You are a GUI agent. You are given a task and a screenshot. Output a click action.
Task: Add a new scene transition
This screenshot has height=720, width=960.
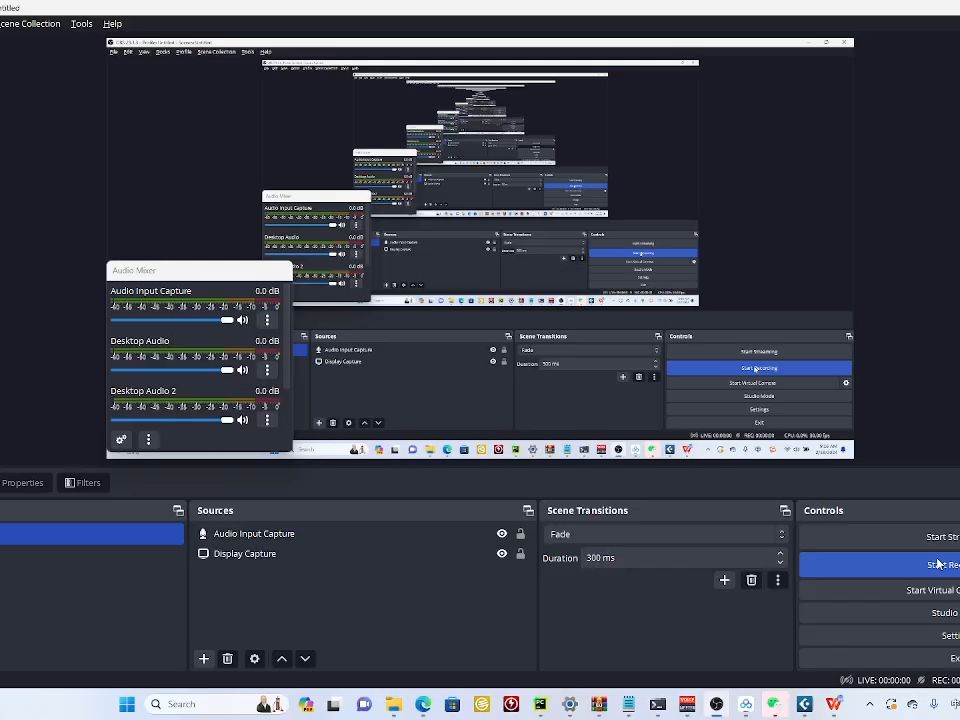724,580
